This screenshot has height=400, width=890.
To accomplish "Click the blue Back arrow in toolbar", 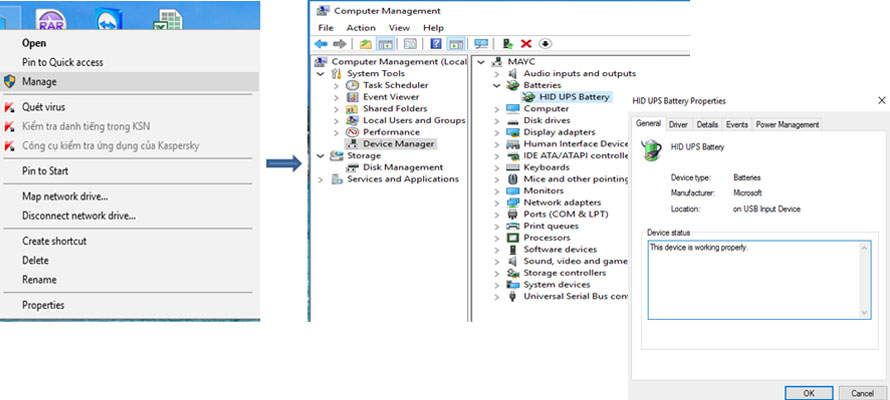I will pyautogui.click(x=321, y=44).
